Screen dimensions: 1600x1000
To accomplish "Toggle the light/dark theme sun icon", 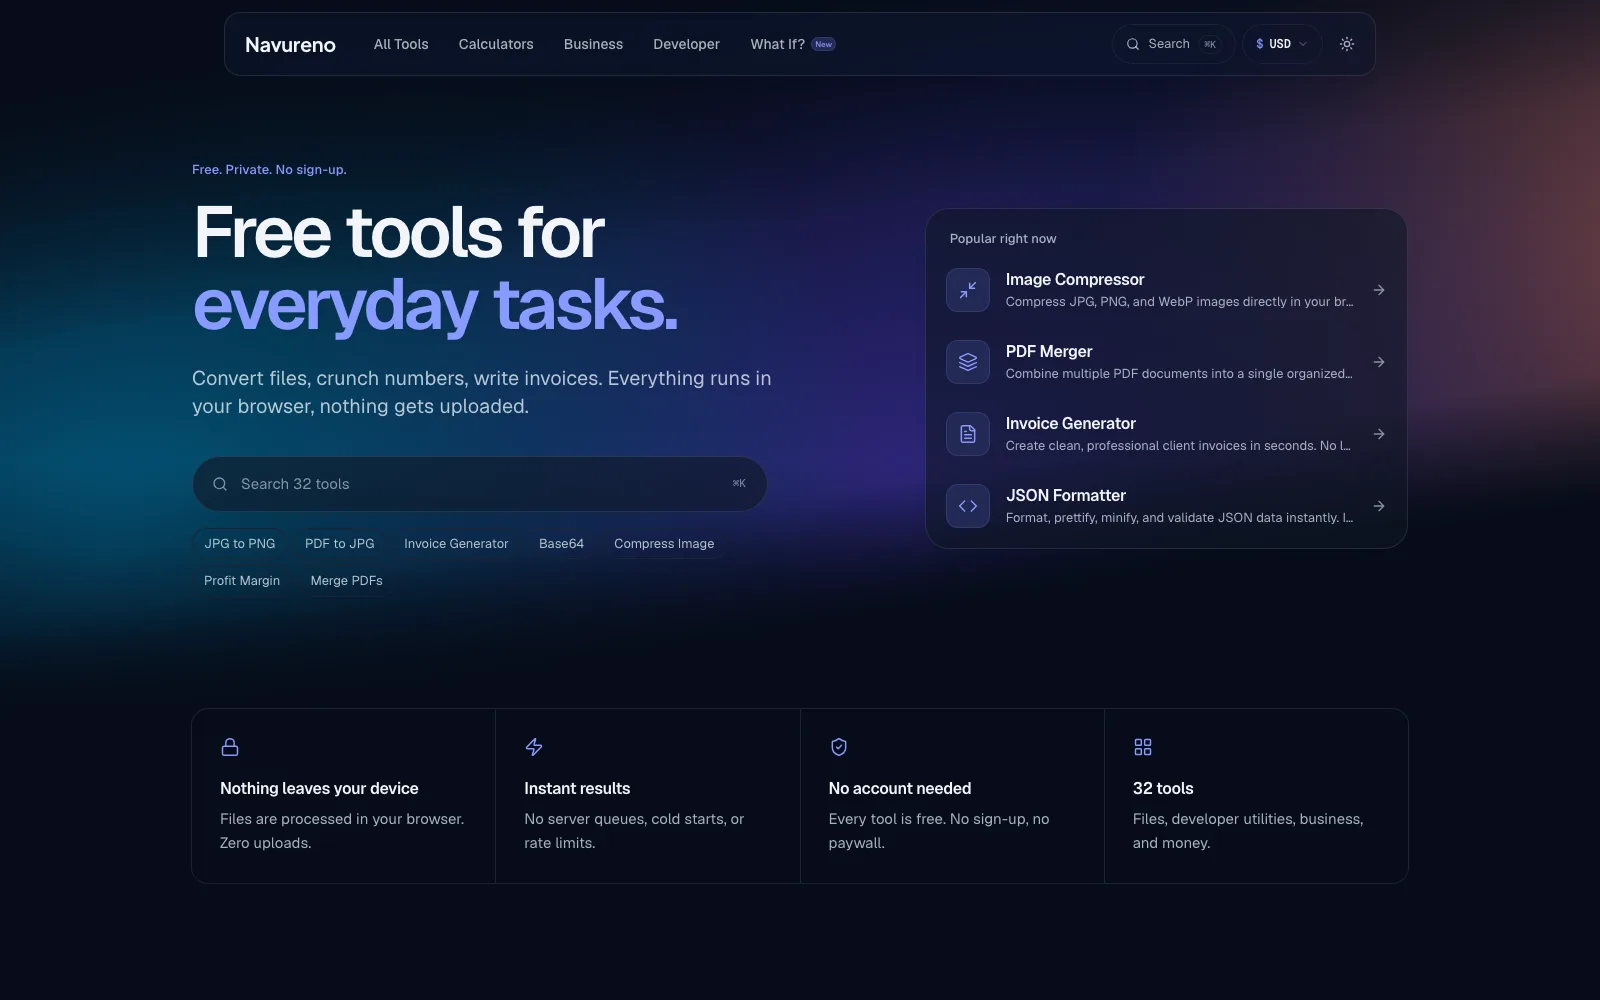I will click(x=1347, y=44).
